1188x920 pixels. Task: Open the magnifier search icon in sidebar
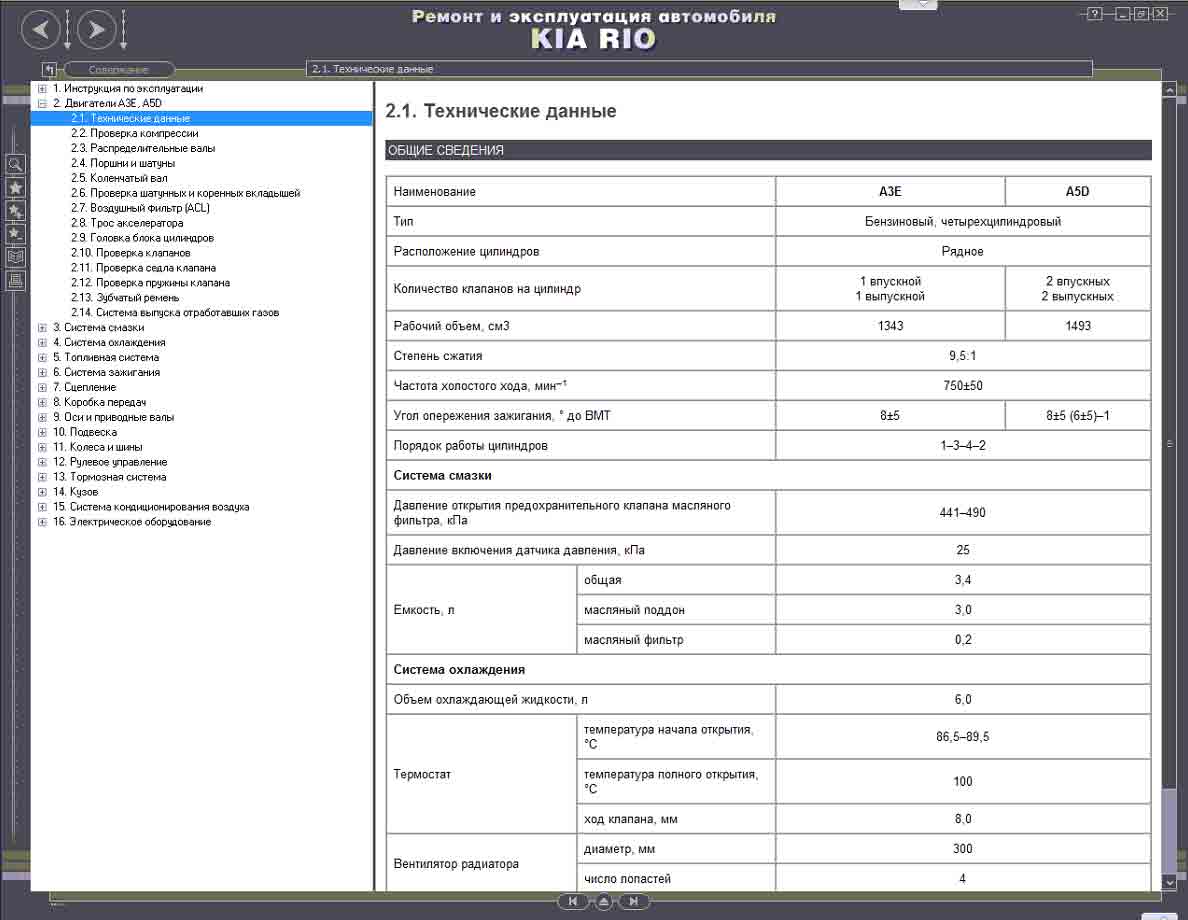click(15, 164)
